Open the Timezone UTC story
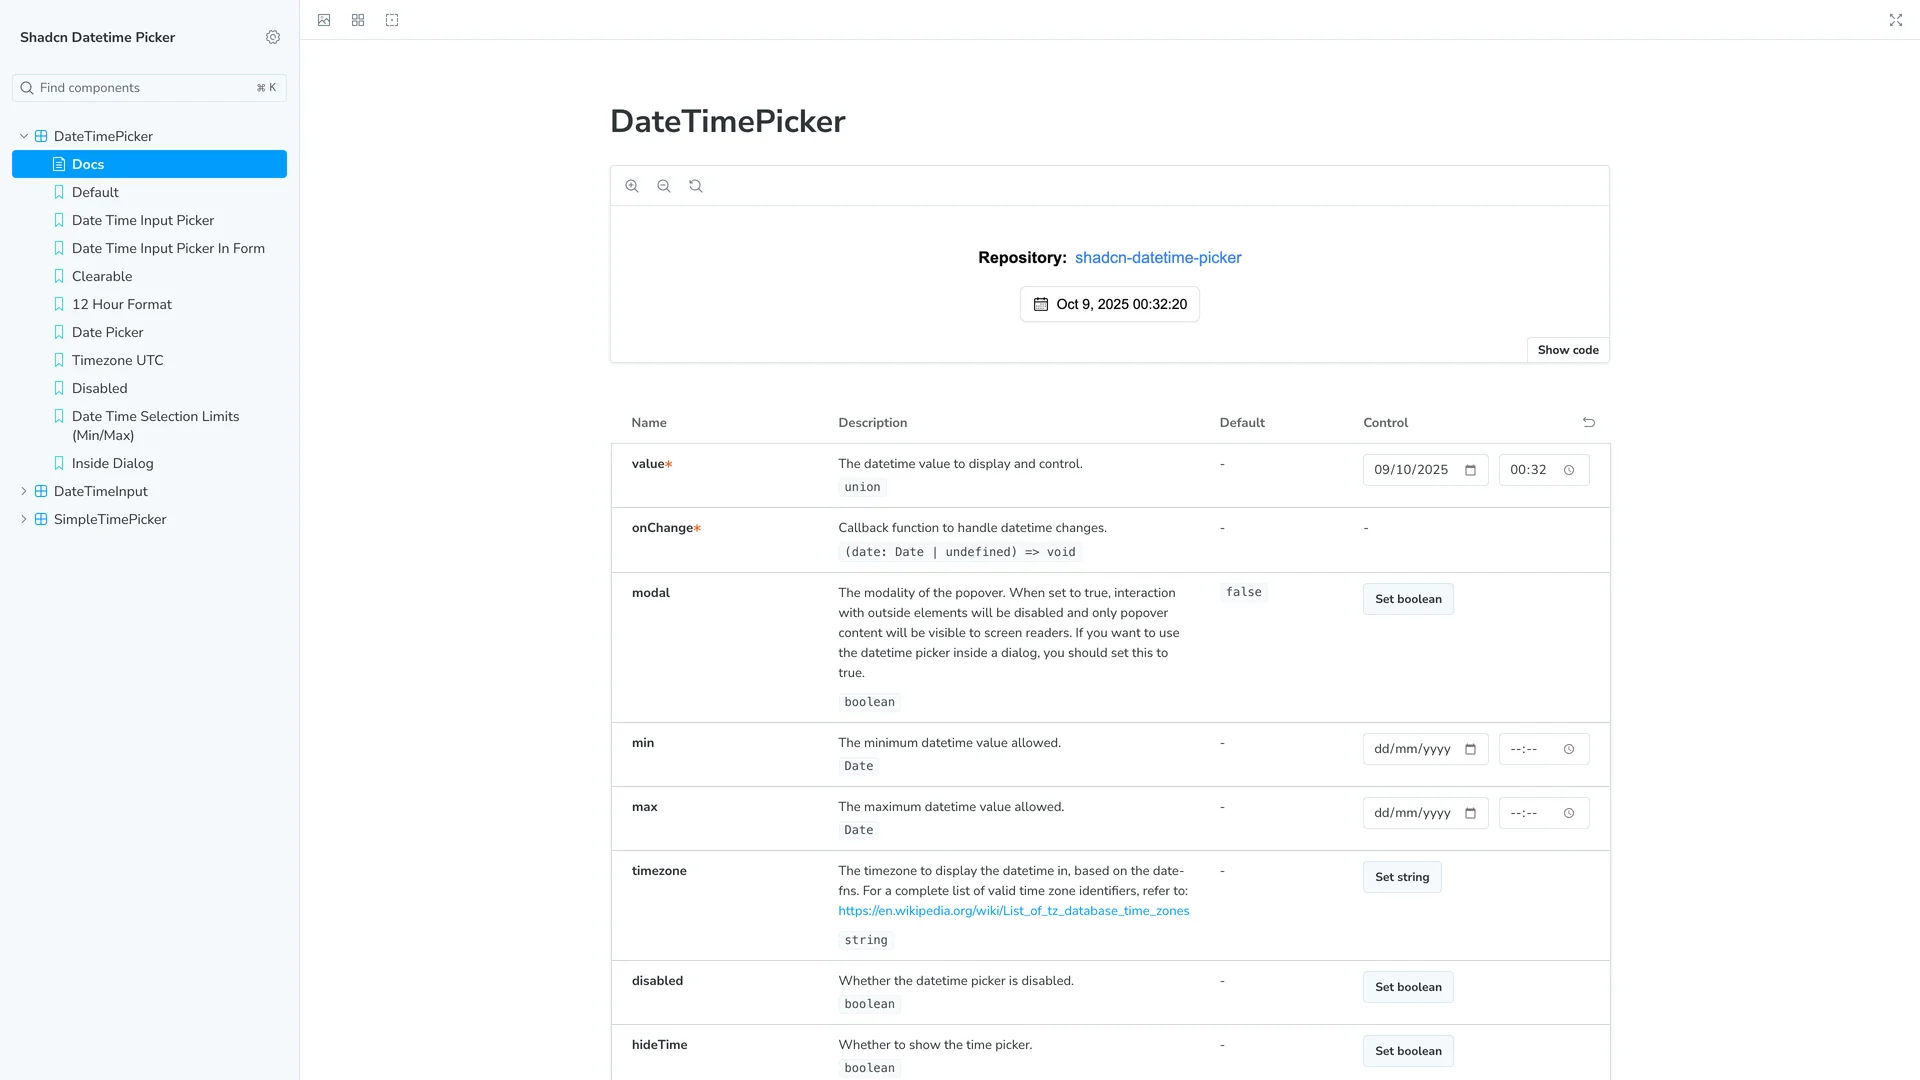Viewport: 1920px width, 1080px height. pyautogui.click(x=149, y=360)
